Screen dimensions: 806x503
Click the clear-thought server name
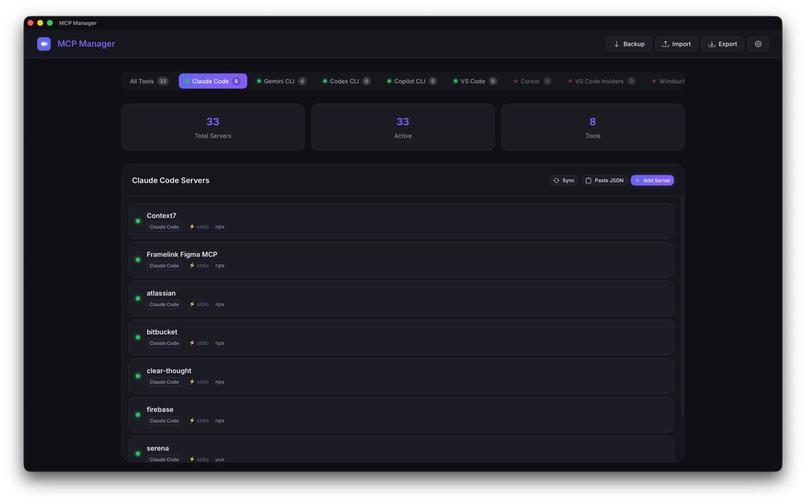(x=169, y=371)
